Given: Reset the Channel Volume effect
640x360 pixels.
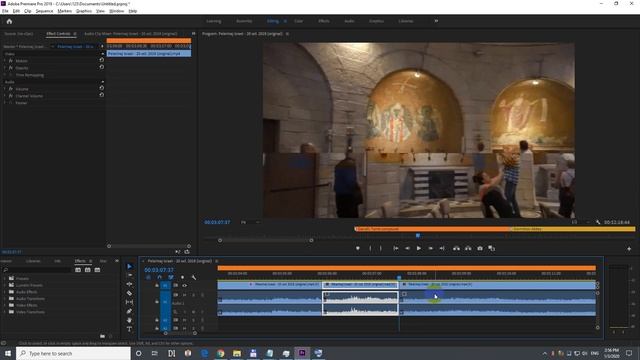Looking at the screenshot, I should [102, 95].
